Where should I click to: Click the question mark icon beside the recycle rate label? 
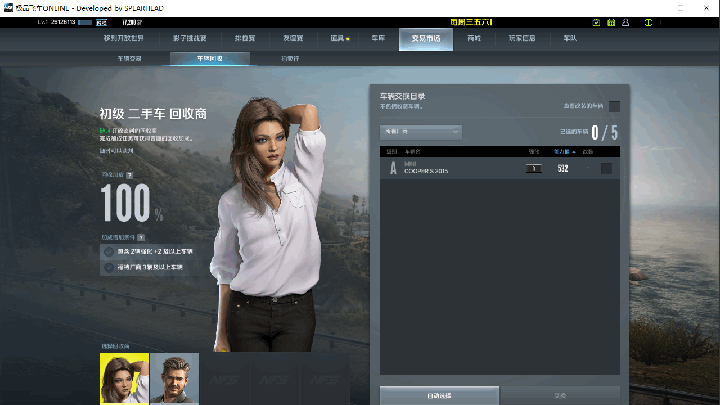coord(130,175)
